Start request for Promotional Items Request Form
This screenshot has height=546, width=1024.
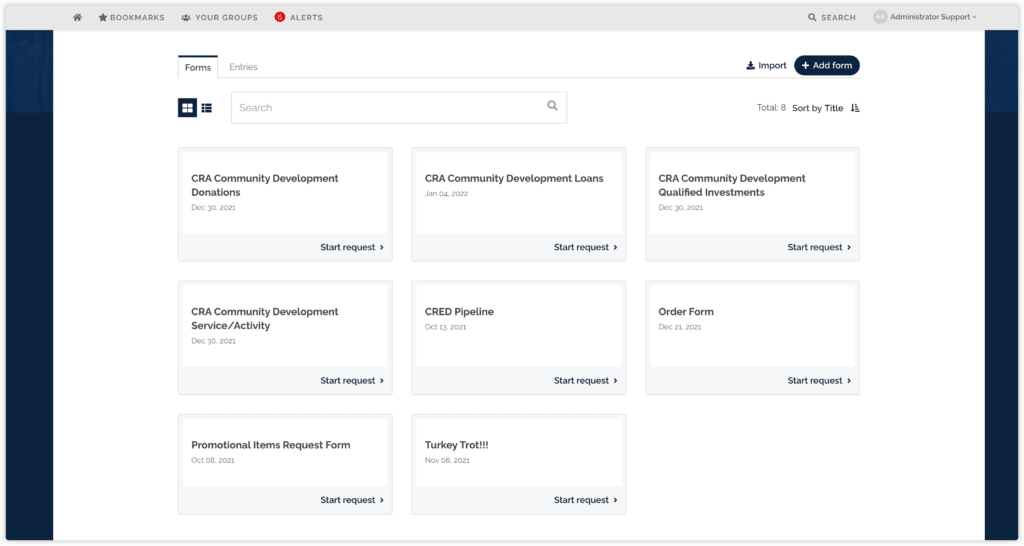[352, 500]
